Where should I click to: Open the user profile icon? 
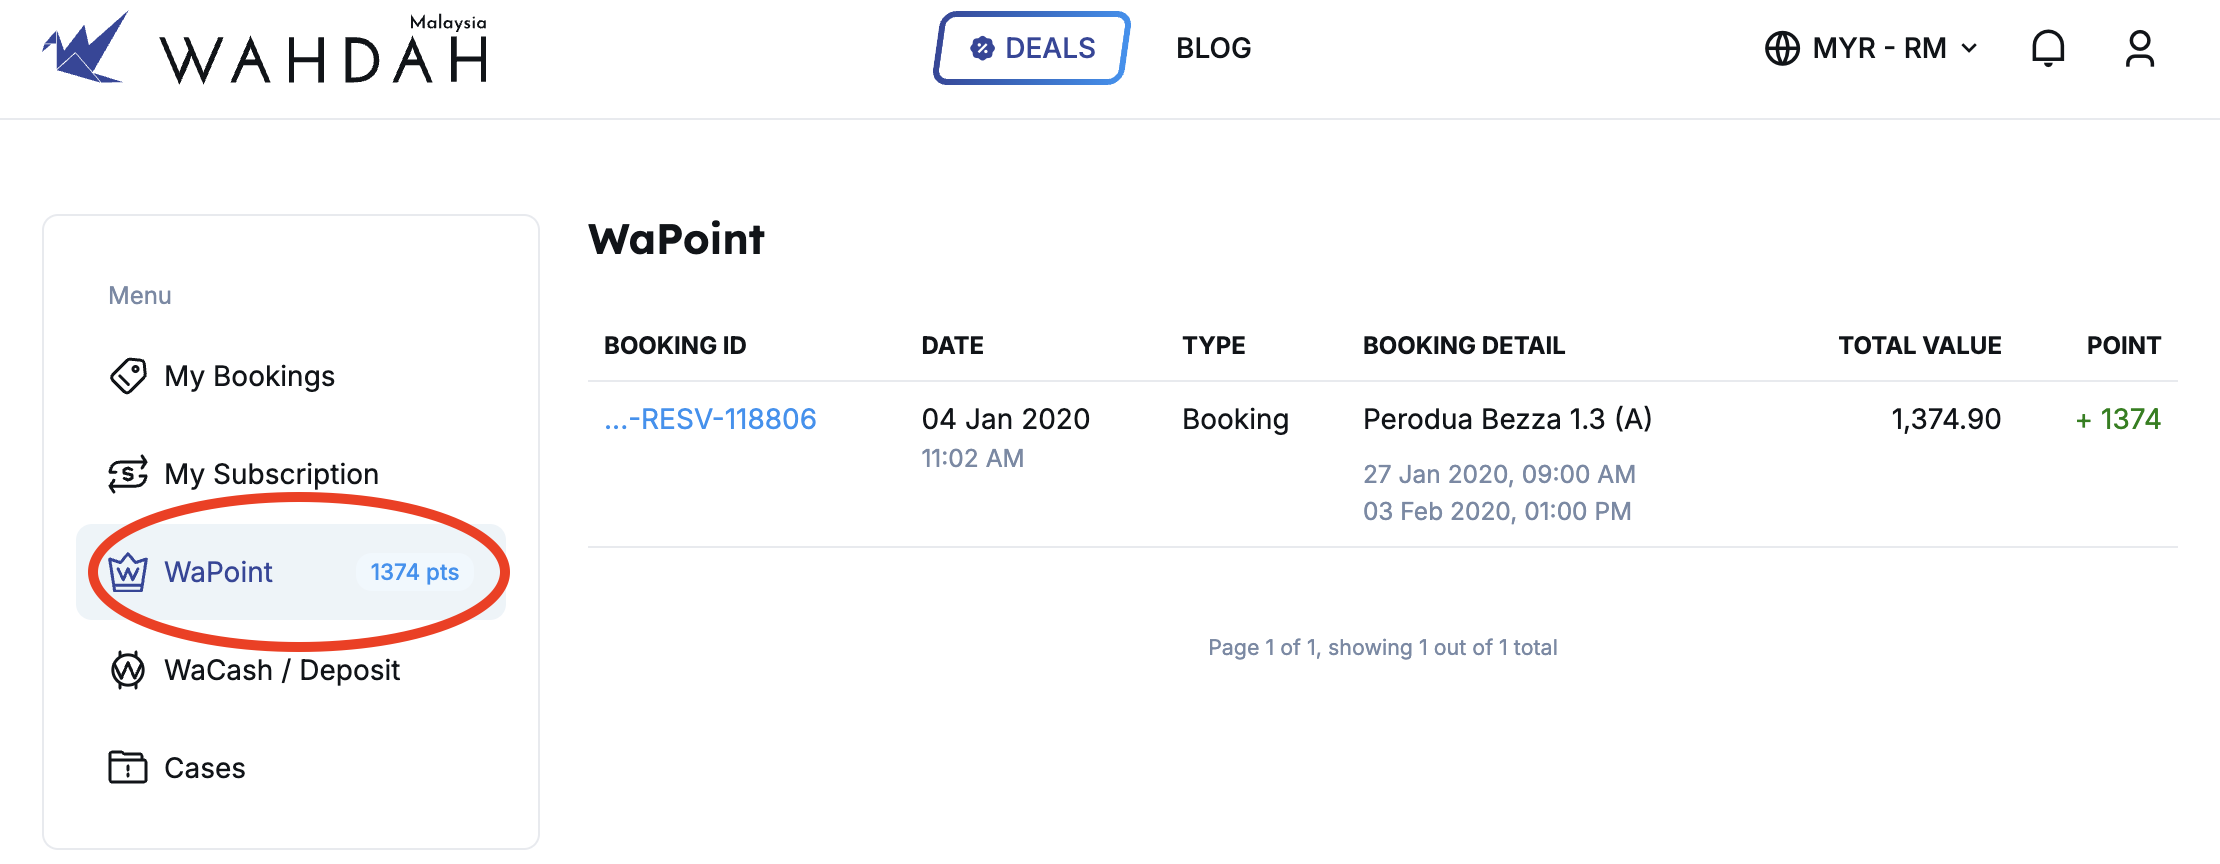tap(2139, 48)
